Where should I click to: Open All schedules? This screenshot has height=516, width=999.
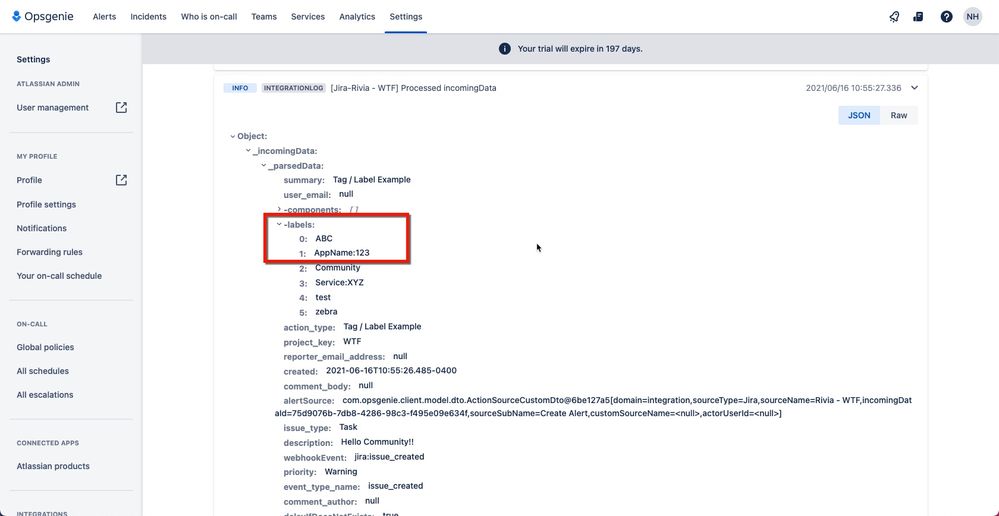(x=43, y=371)
